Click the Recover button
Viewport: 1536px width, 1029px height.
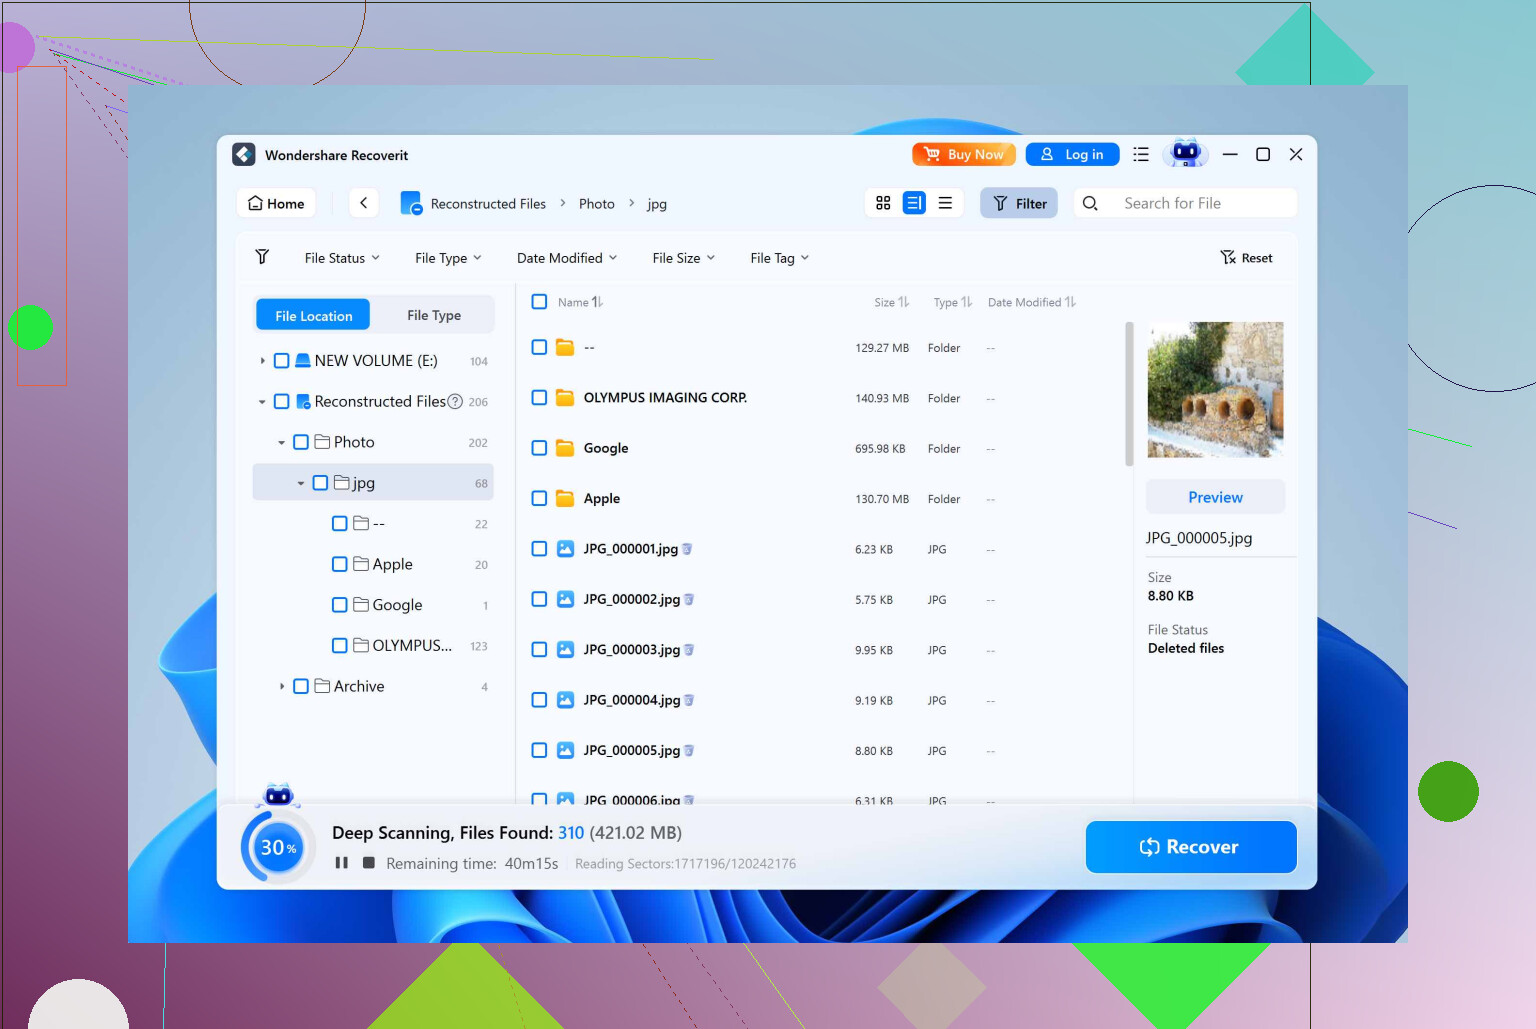point(1190,846)
